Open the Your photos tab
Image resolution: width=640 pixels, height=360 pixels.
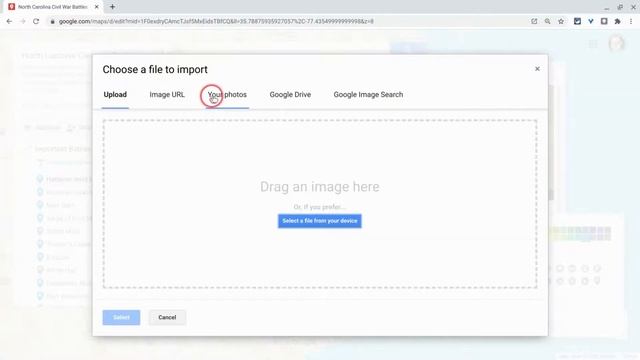pos(227,95)
